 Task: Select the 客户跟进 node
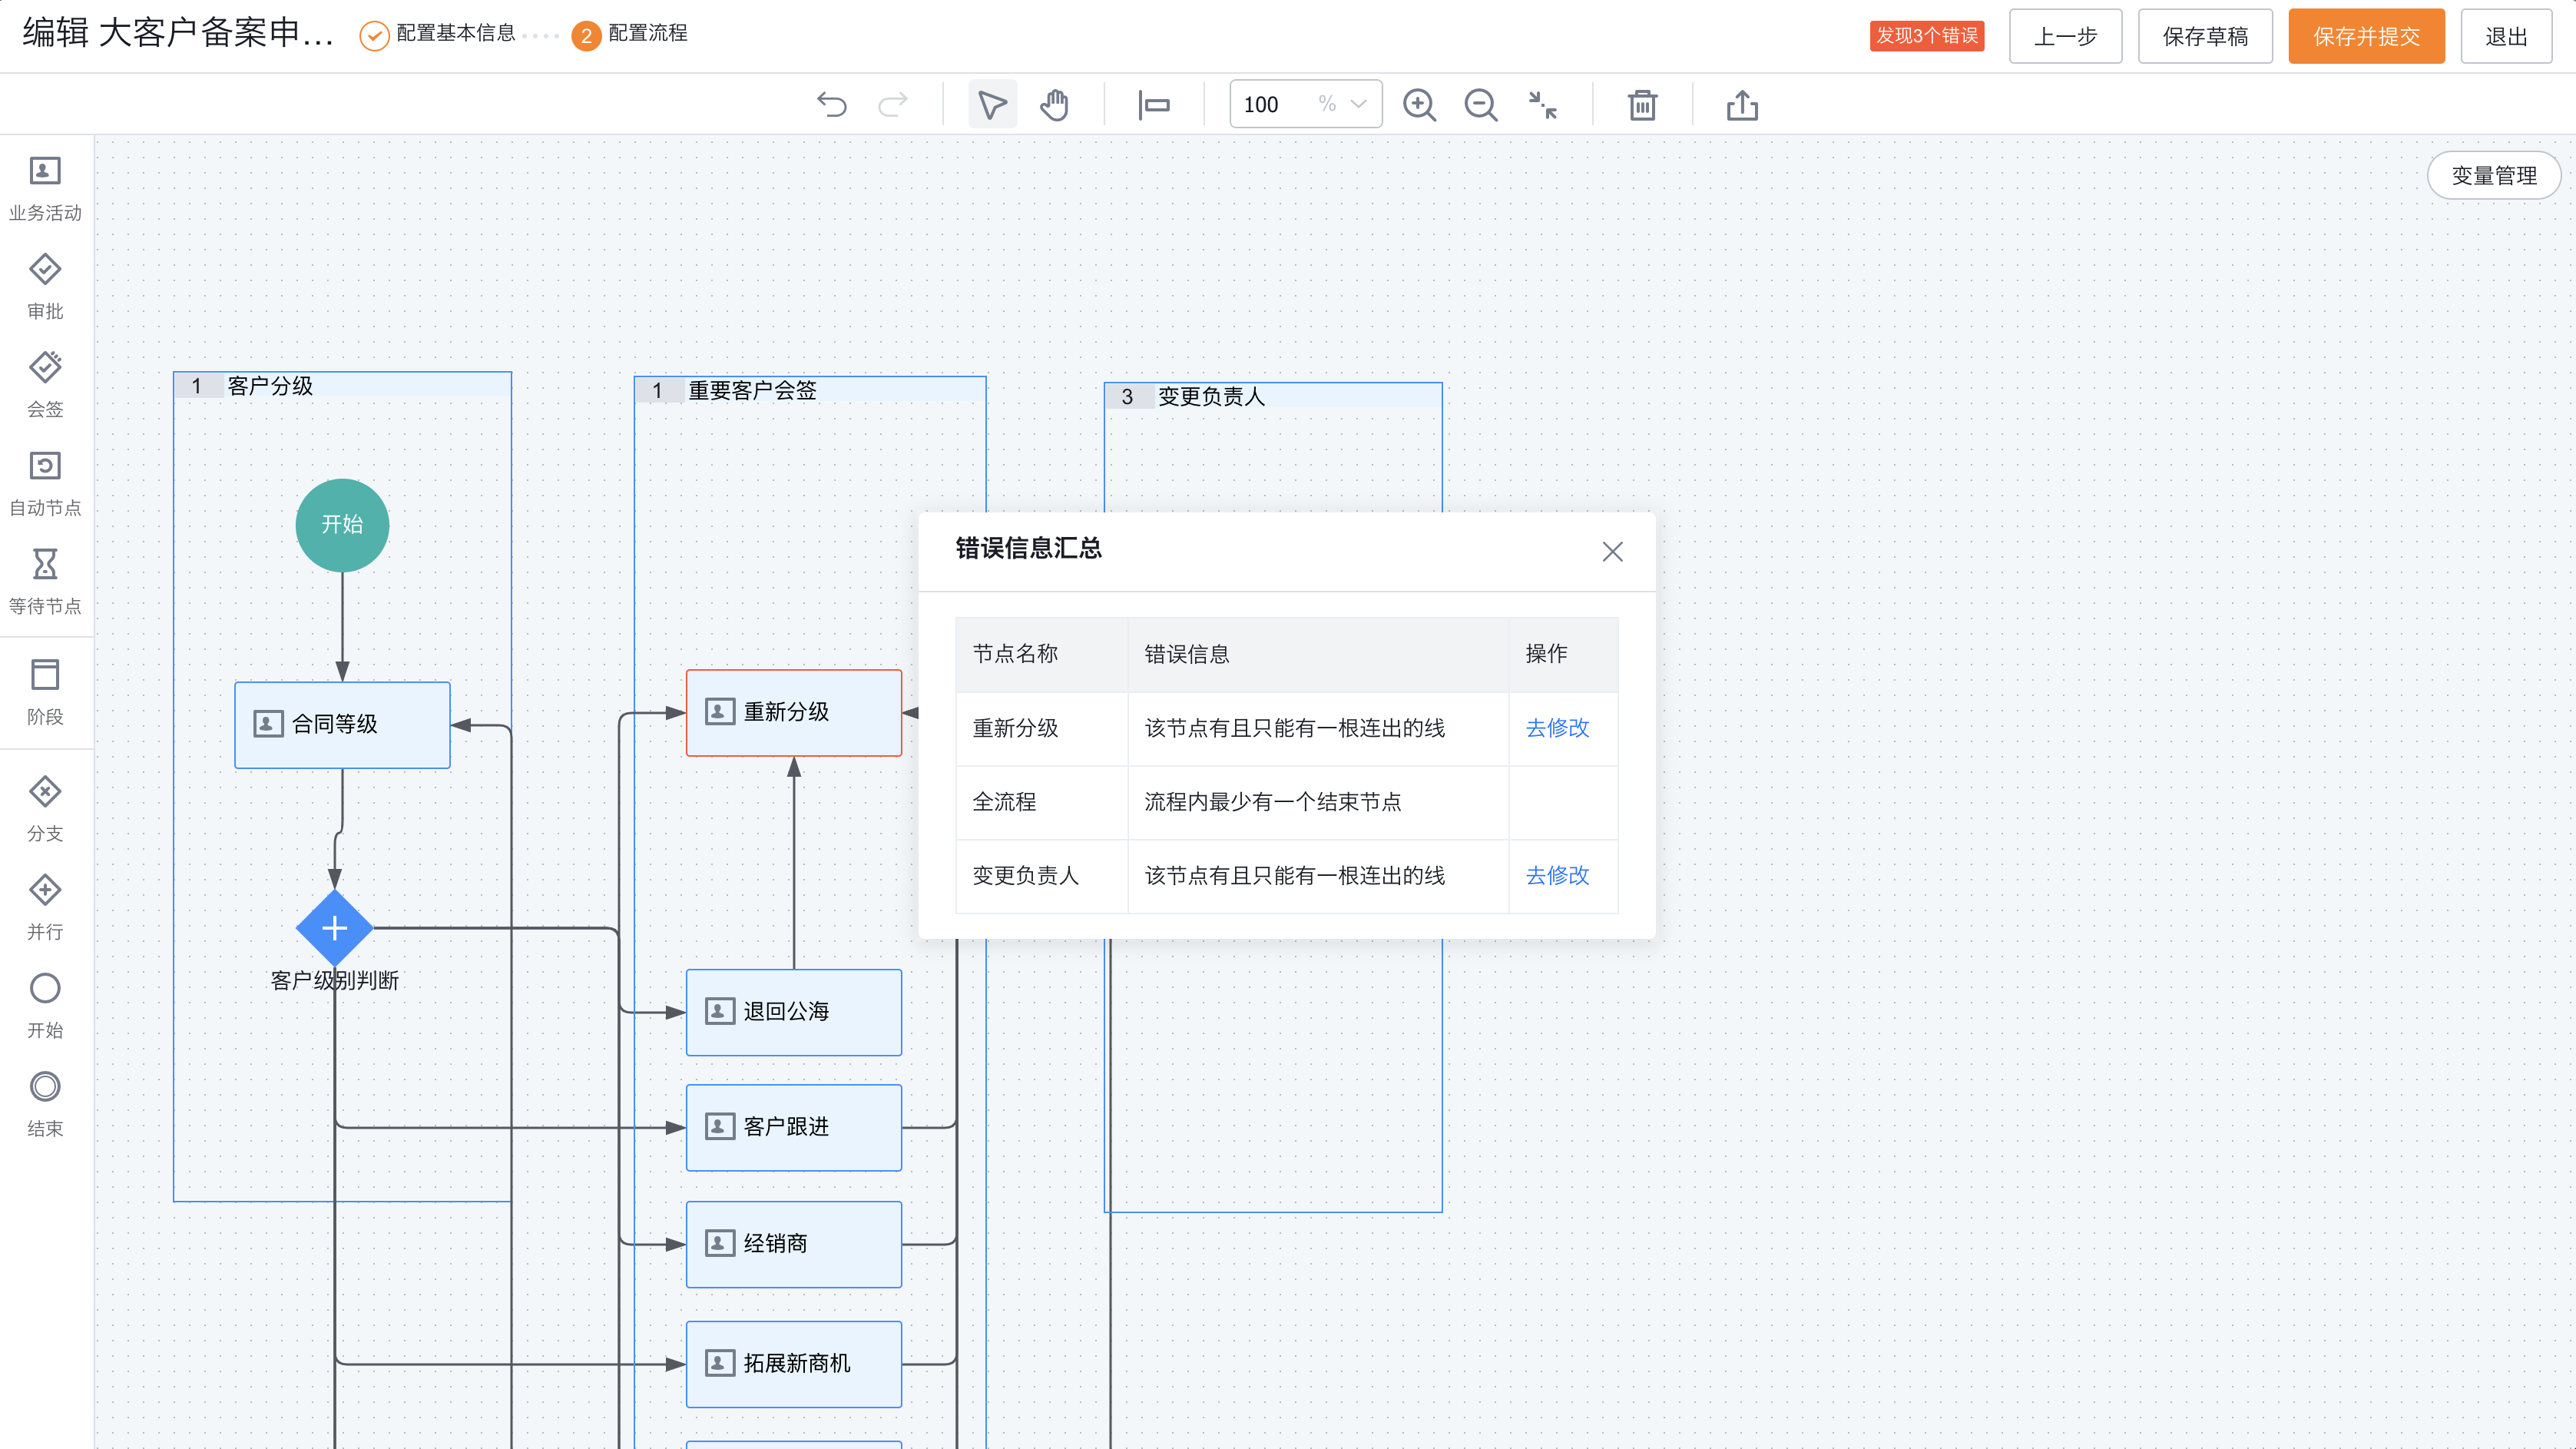(x=794, y=1127)
